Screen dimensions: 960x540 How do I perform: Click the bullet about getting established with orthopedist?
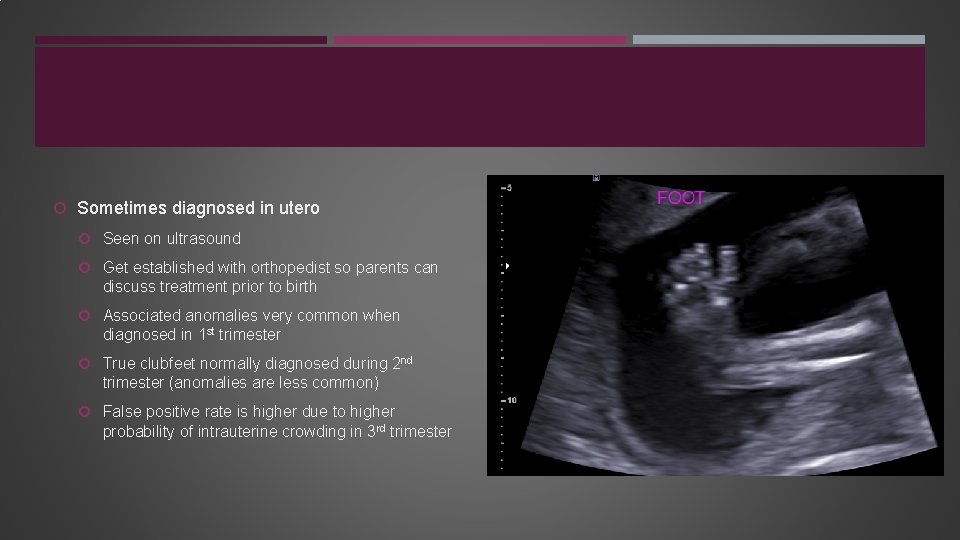click(270, 277)
